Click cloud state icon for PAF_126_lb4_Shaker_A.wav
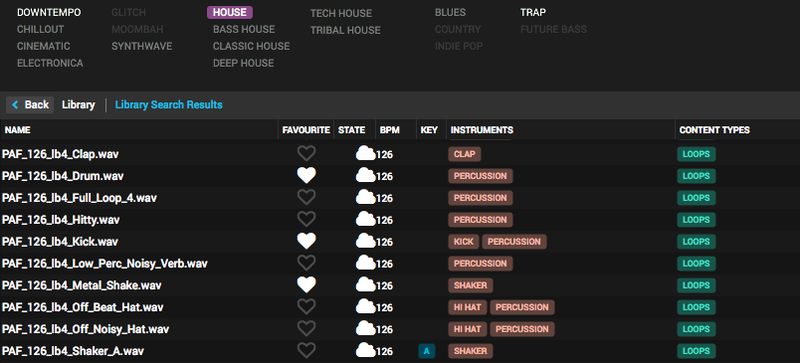This screenshot has height=363, width=800. (x=365, y=350)
